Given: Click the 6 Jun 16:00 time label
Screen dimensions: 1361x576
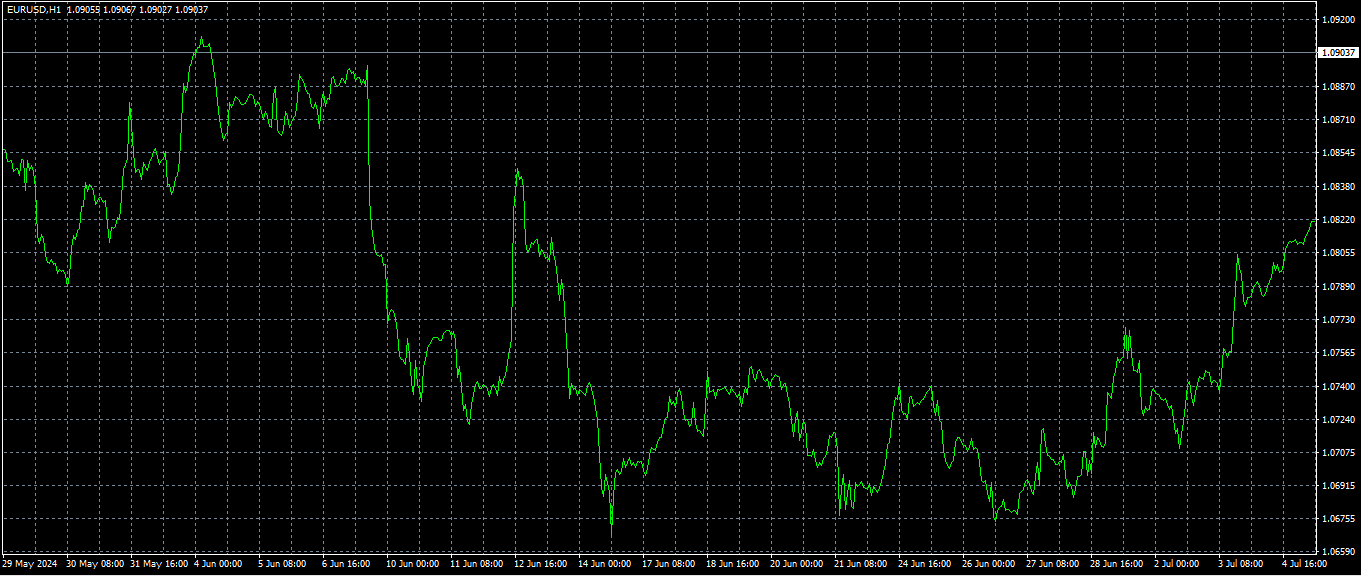Looking at the screenshot, I should 346,564.
